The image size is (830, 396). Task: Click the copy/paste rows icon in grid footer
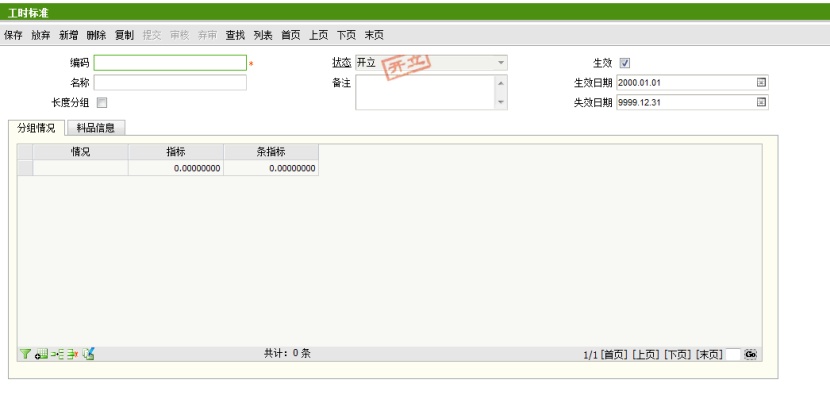[x=88, y=354]
